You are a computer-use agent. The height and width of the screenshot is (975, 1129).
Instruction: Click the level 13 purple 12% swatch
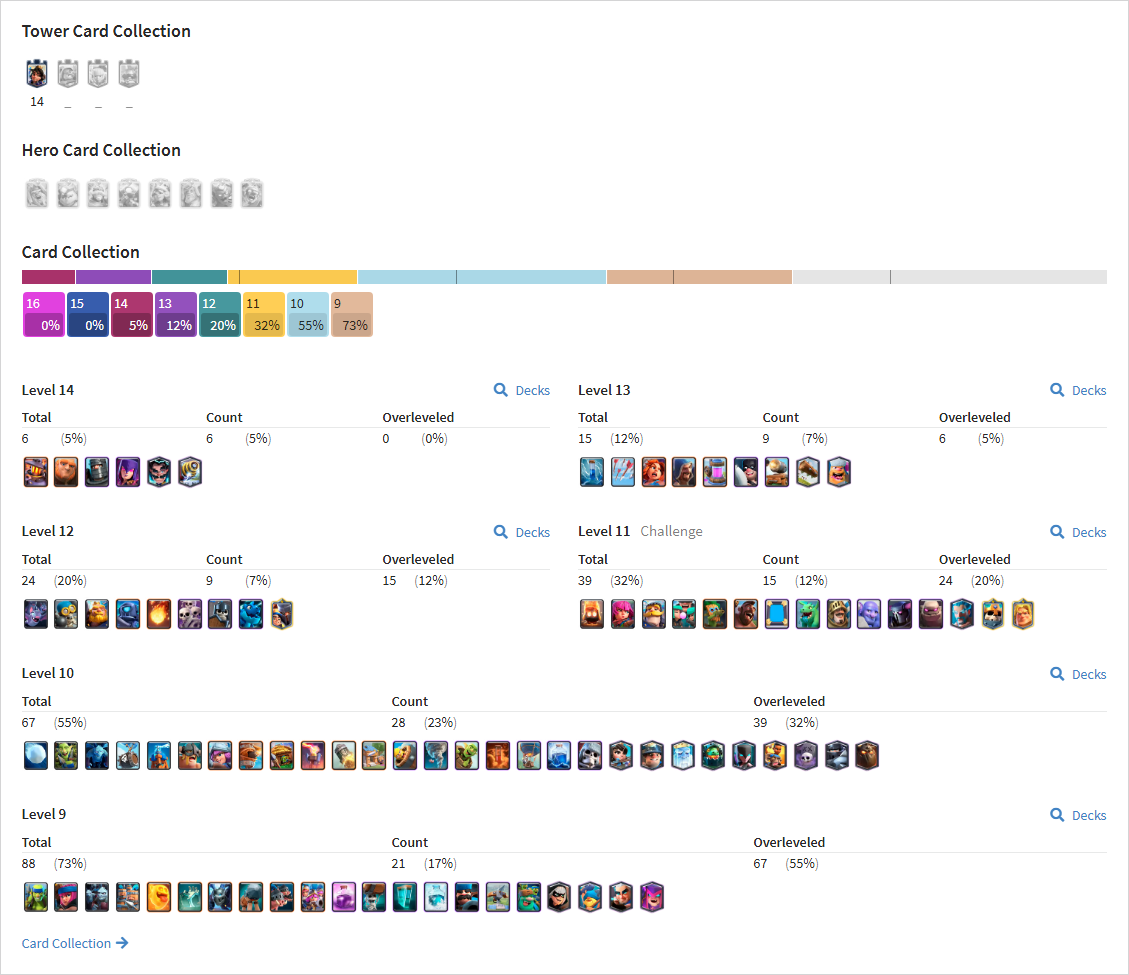click(176, 315)
